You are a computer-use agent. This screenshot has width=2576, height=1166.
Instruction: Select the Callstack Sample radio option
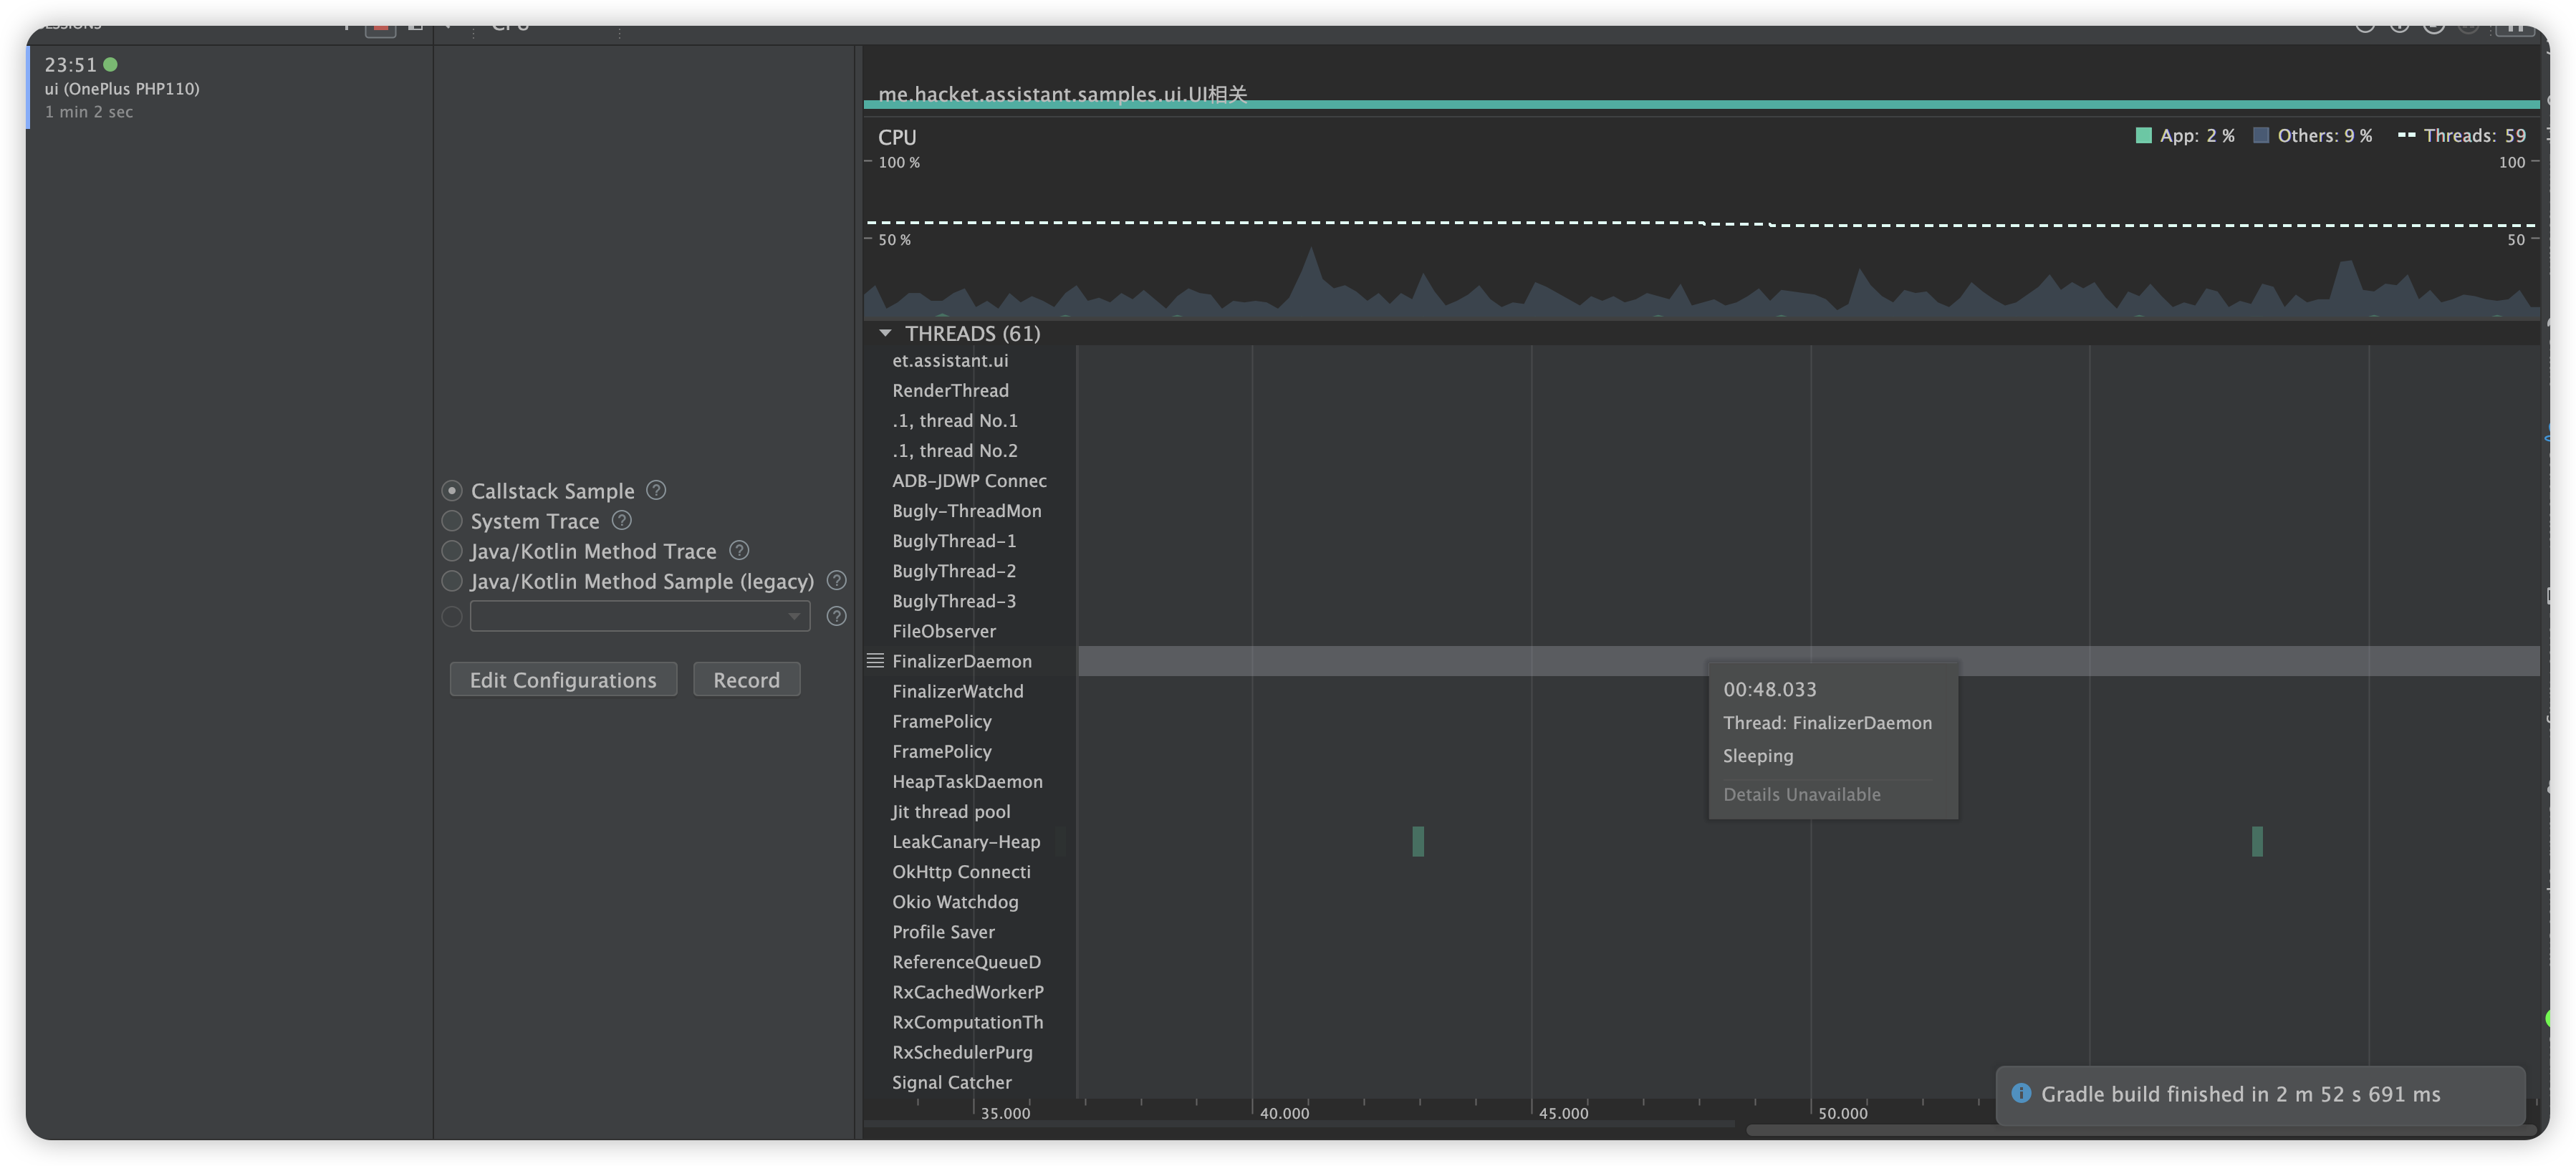tap(452, 491)
